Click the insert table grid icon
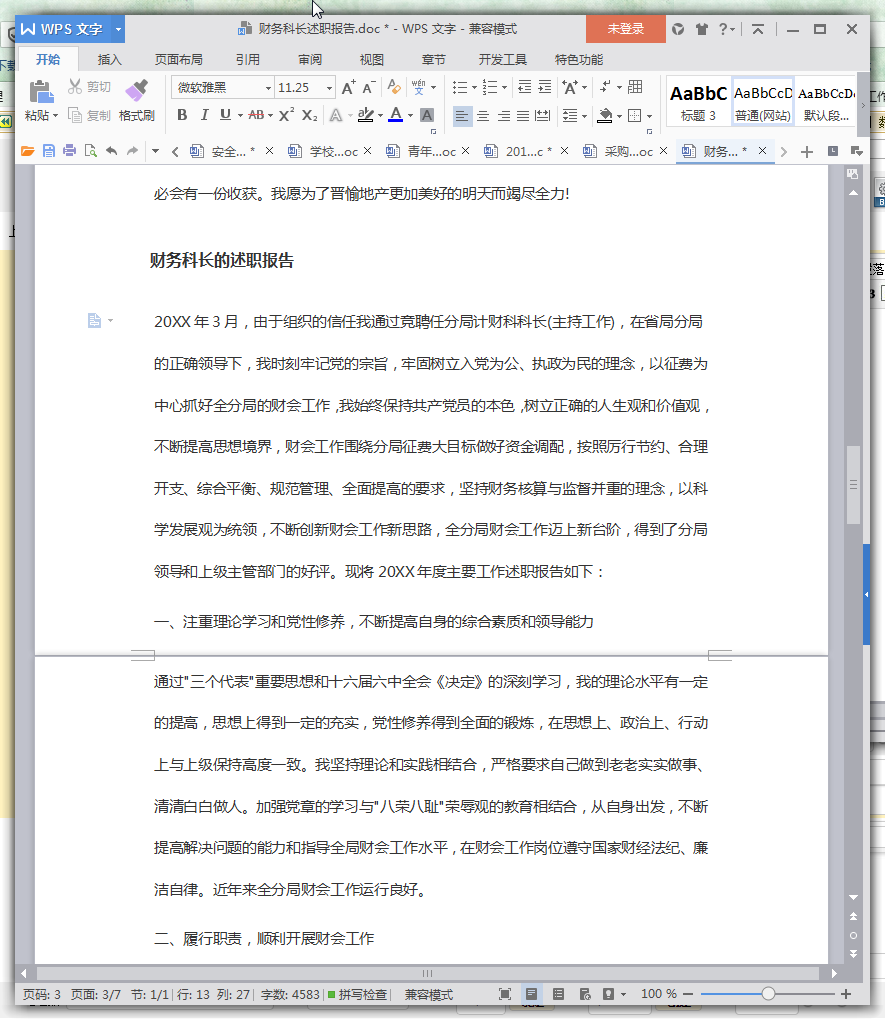The height and width of the screenshot is (1020, 885). [635, 87]
